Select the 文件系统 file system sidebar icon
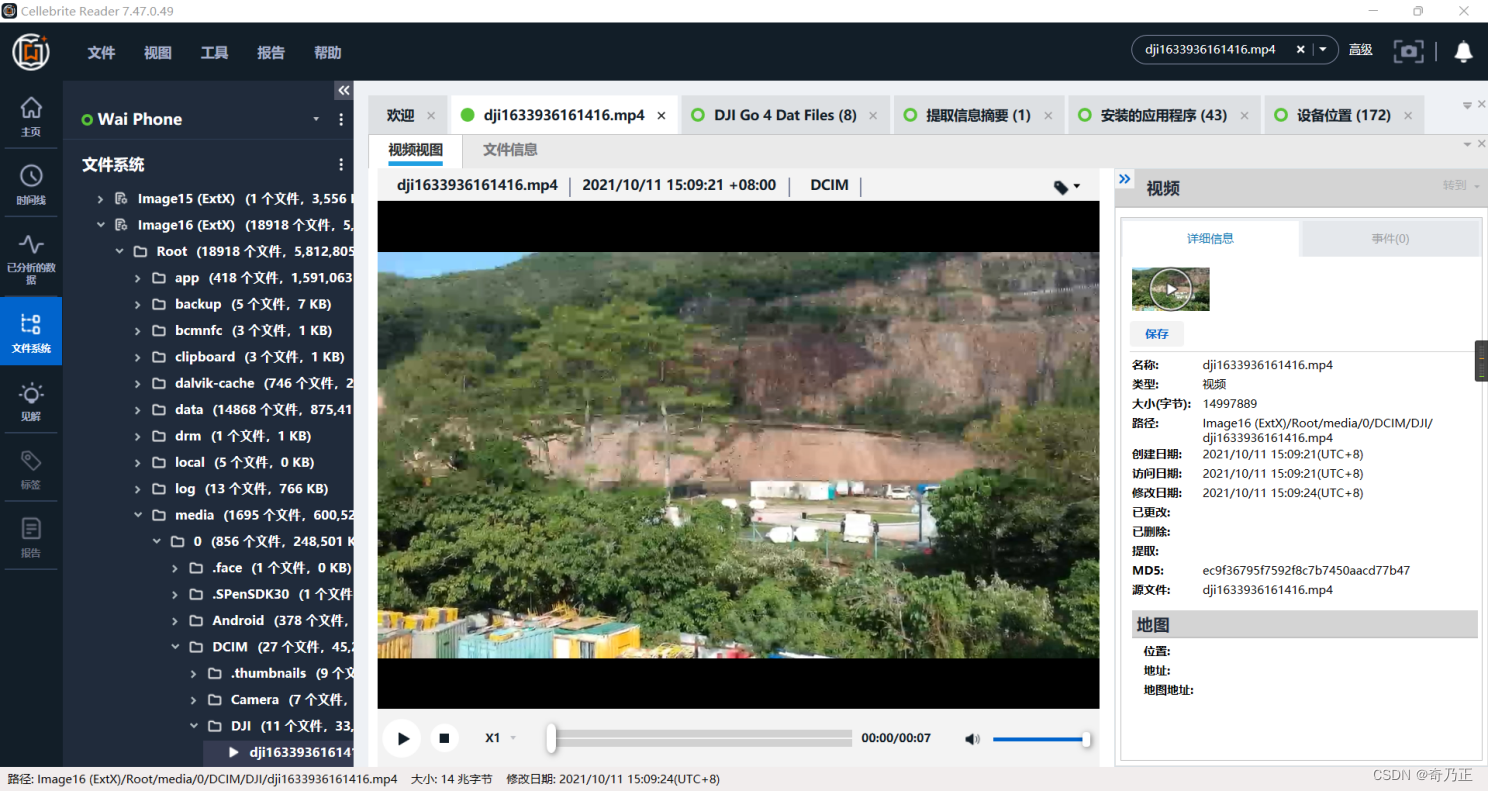Viewport: 1488px width, 791px height. coord(31,332)
